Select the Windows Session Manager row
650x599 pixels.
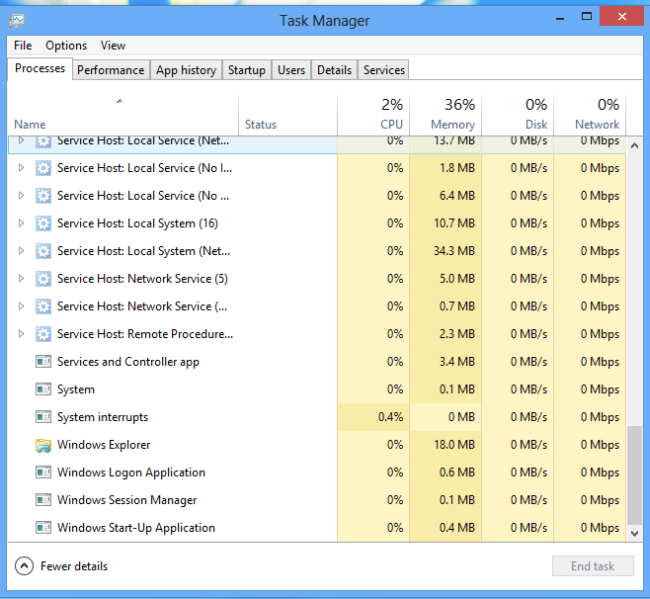click(x=317, y=500)
